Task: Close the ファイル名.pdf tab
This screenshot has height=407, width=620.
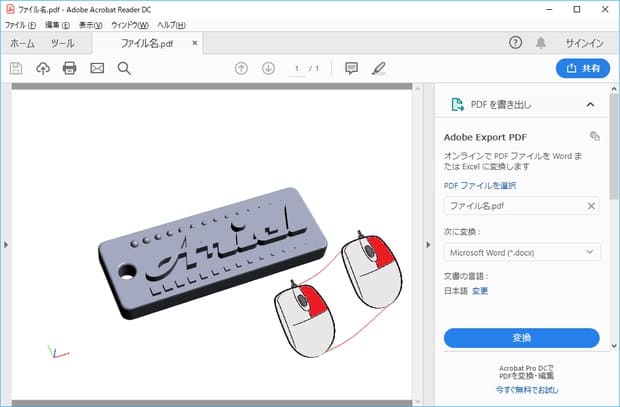Action: pyautogui.click(x=195, y=43)
